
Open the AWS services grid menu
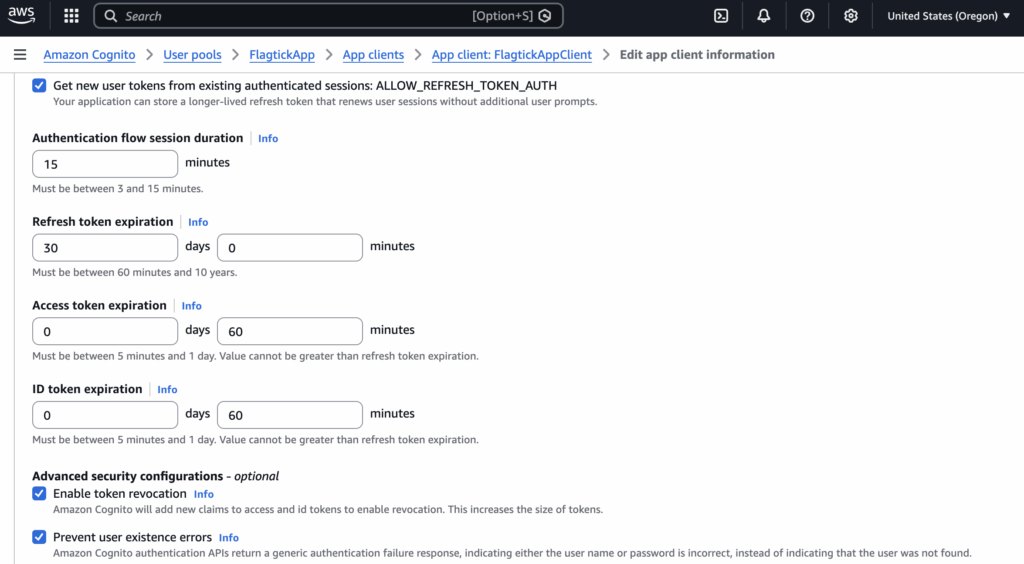(71, 16)
